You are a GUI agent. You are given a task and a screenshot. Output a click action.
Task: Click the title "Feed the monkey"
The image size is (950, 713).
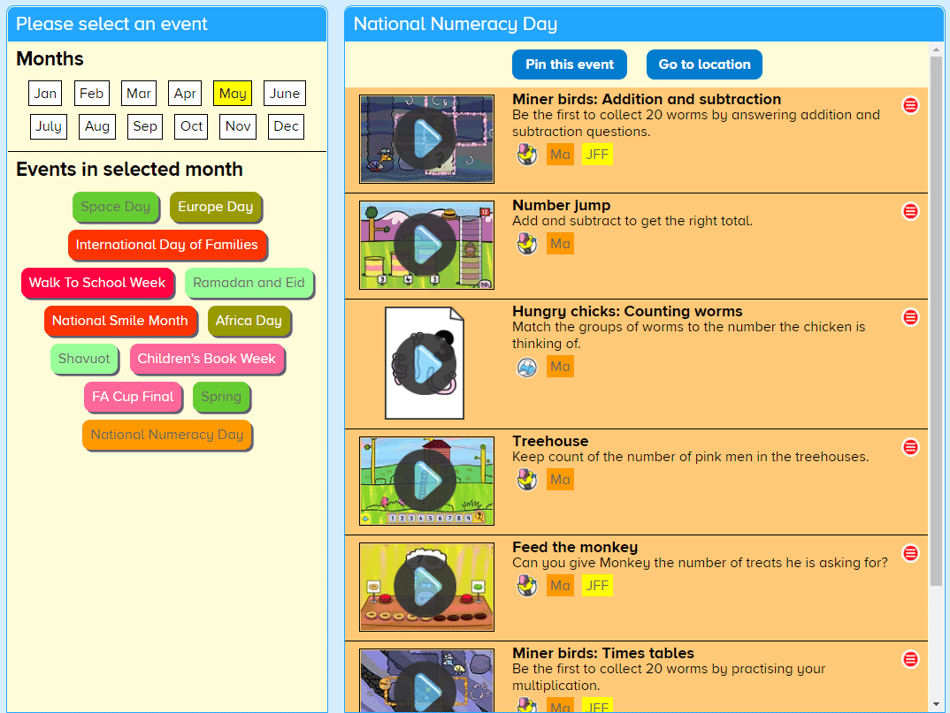575,547
